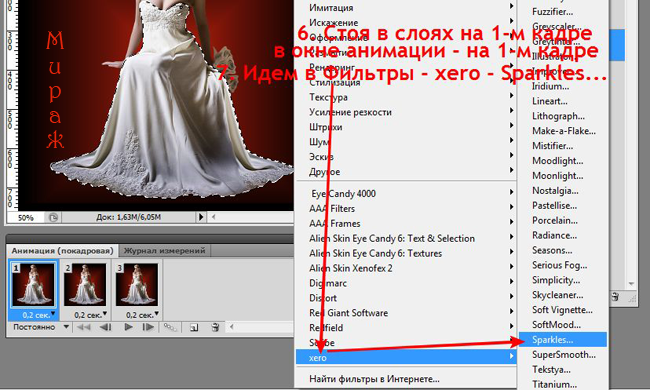Expand the document info arrow menu
650x390 pixels.
201,217
